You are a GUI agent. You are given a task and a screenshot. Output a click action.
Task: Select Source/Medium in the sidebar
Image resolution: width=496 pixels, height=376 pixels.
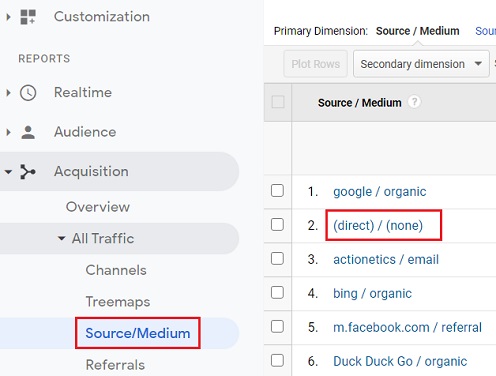[138, 333]
